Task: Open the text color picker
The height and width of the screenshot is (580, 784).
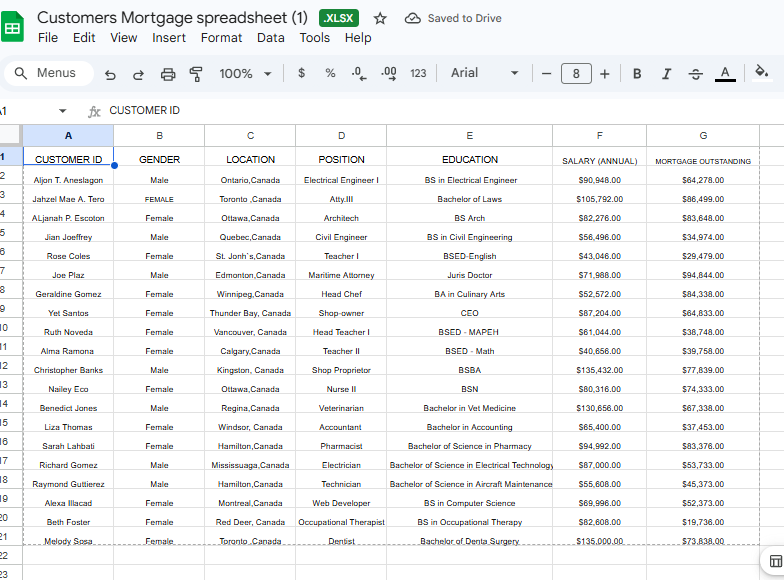Action: click(x=725, y=74)
